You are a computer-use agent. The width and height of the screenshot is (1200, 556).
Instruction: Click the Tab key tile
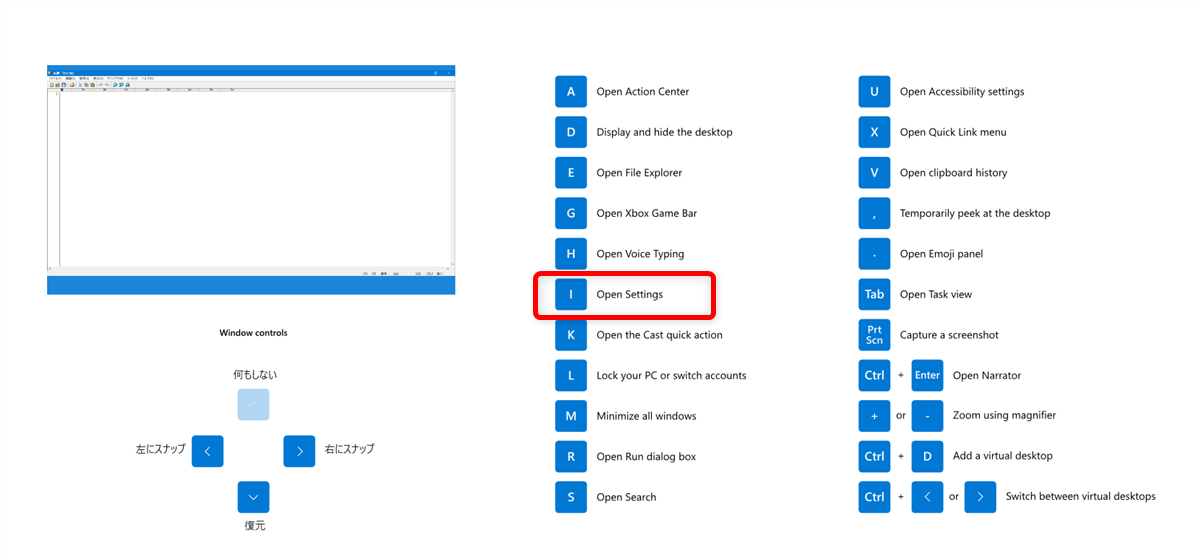tap(874, 294)
